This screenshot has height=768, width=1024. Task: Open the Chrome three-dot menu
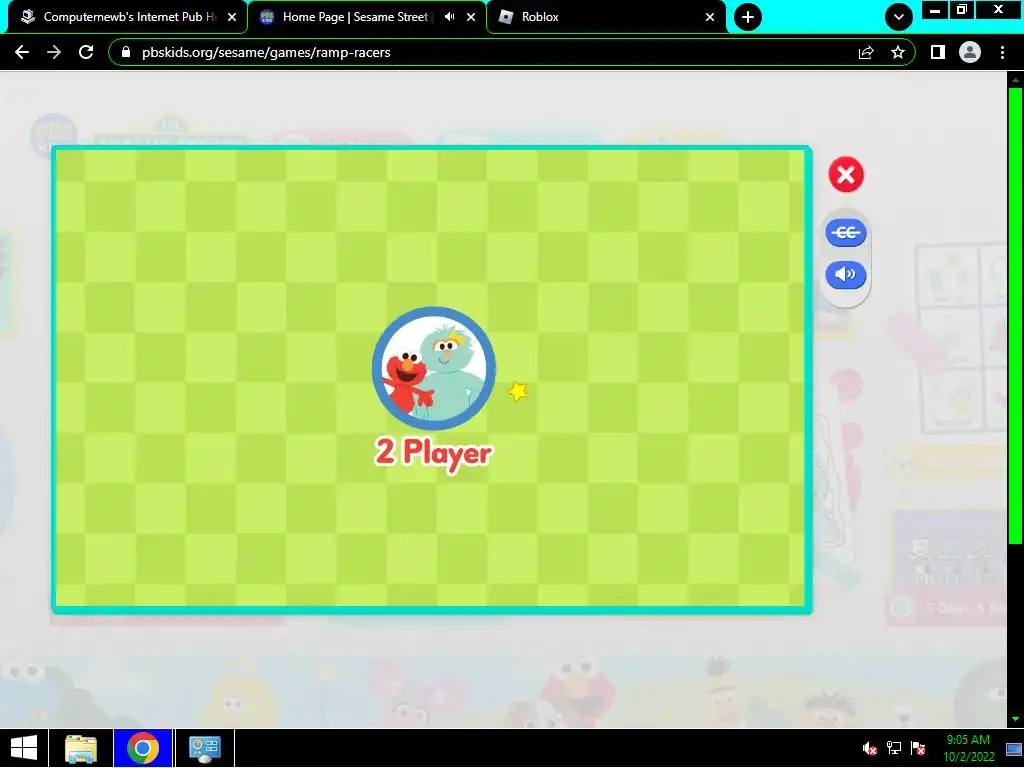1002,52
